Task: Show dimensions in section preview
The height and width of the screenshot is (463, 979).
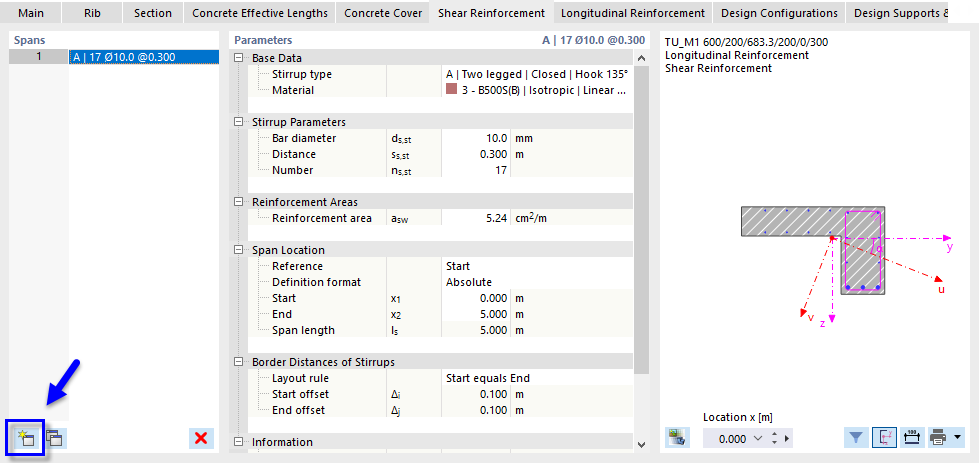Action: (x=911, y=437)
